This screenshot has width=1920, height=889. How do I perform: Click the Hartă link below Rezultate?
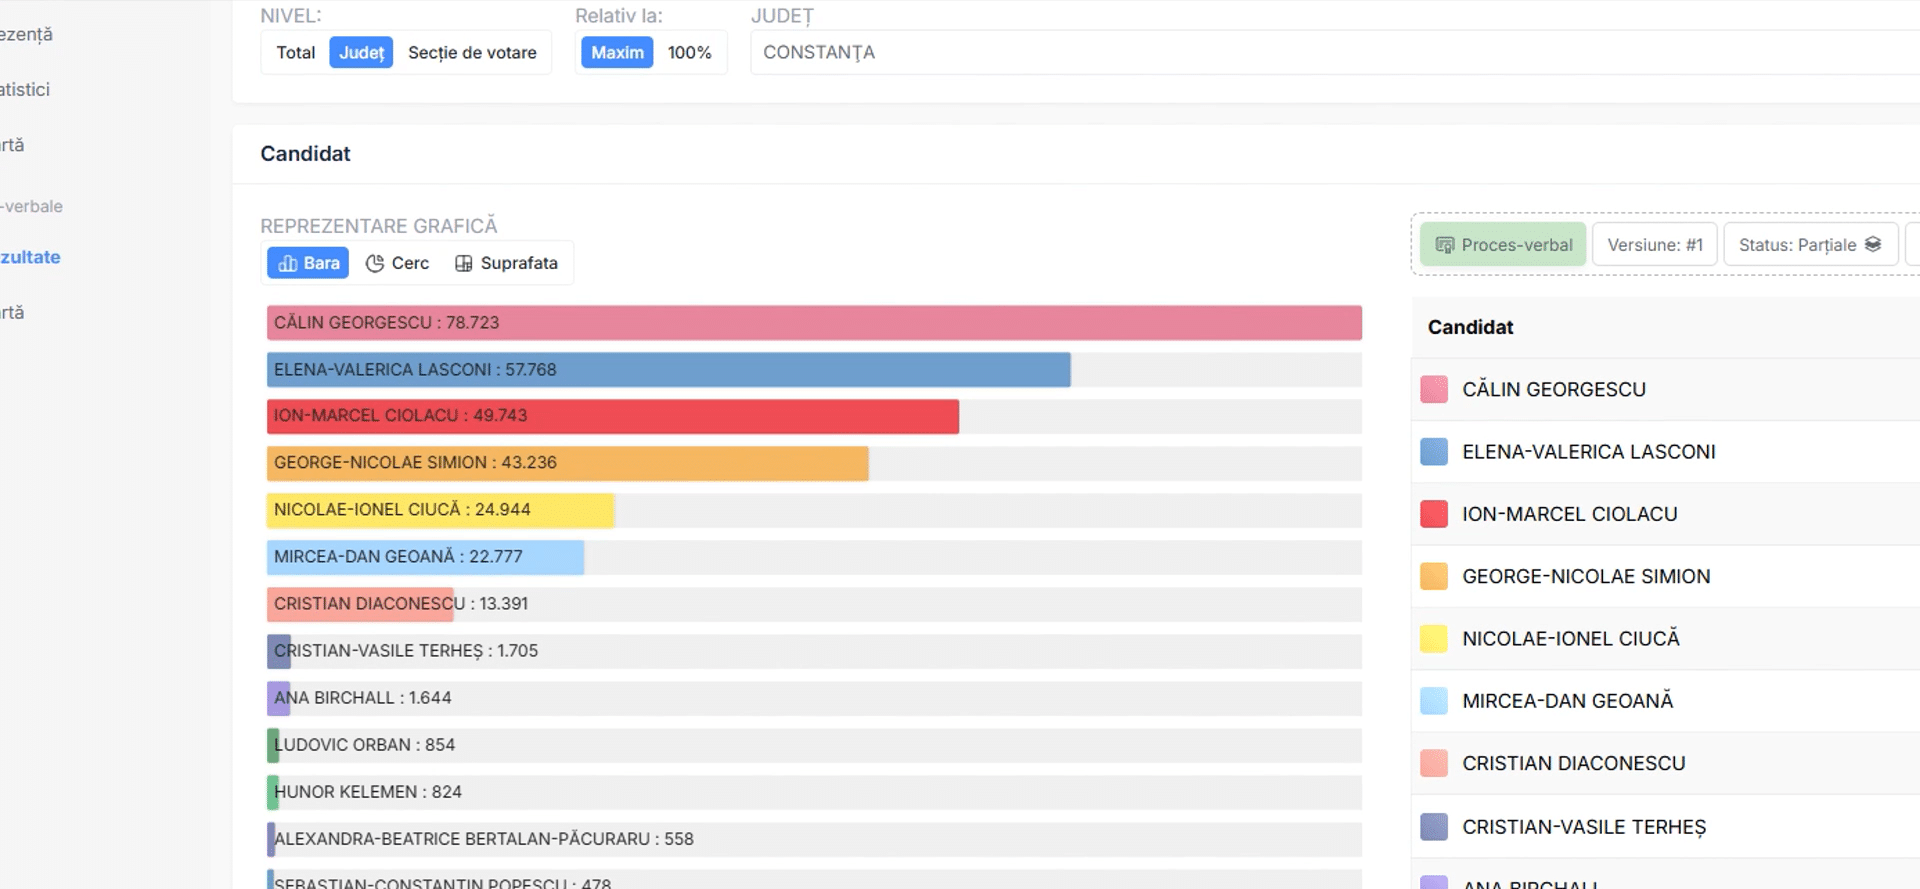coord(12,312)
